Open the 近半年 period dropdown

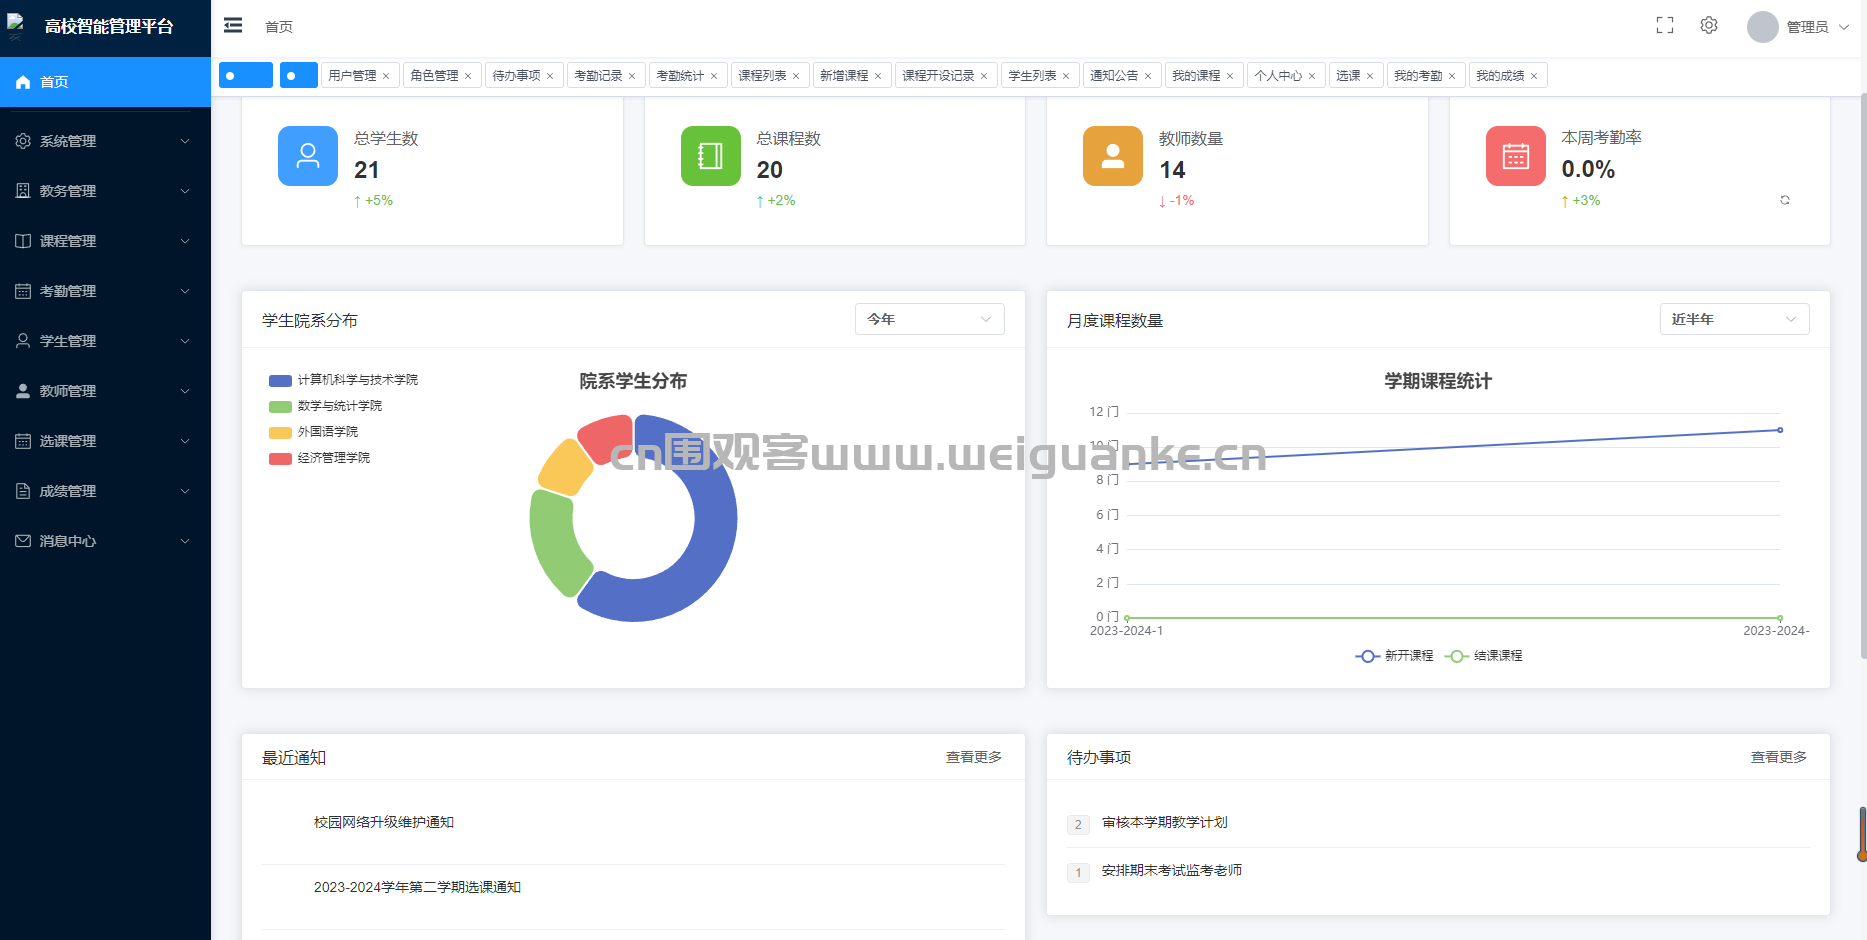click(1733, 319)
